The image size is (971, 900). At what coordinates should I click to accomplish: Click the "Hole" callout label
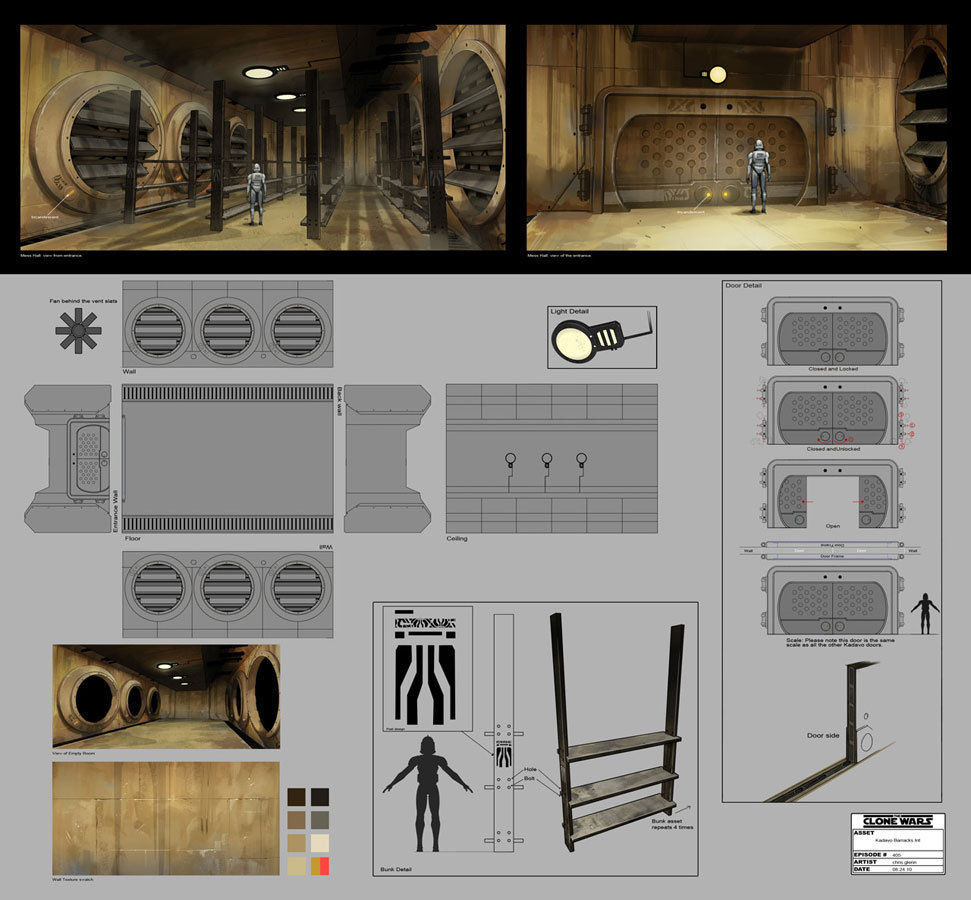click(x=530, y=769)
